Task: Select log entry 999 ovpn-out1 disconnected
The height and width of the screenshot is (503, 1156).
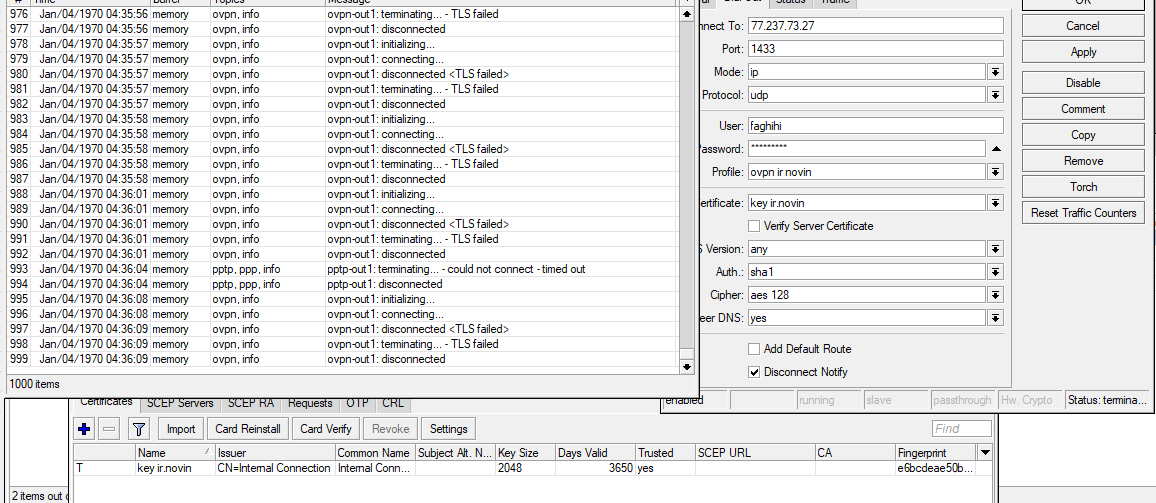Action: (x=342, y=359)
